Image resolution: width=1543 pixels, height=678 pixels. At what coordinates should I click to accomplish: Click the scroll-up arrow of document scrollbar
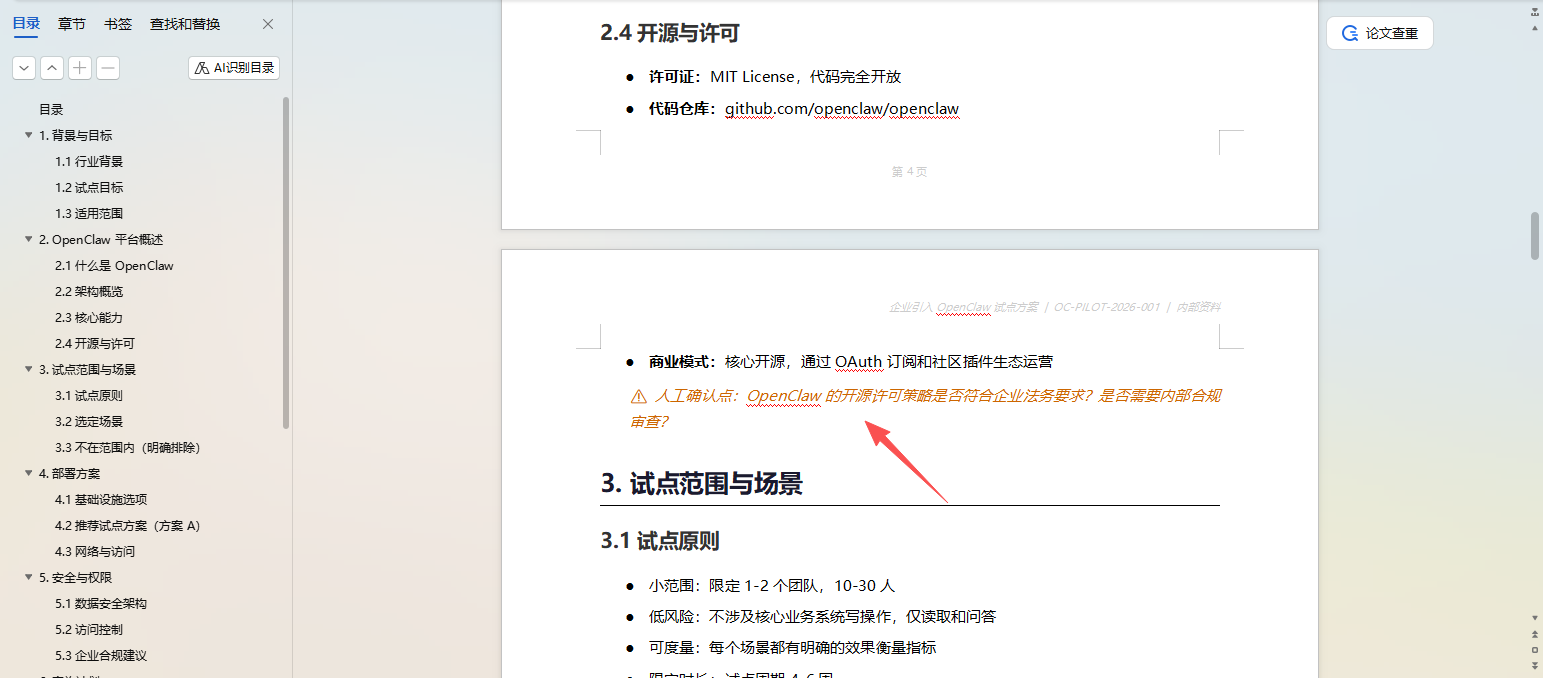pos(1535,28)
